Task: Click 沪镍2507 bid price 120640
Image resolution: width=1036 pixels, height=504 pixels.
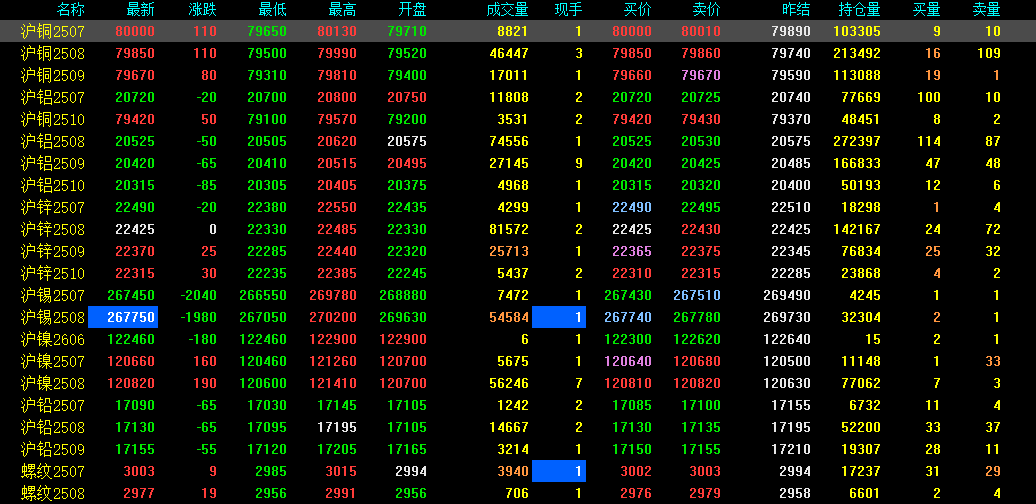Action: pyautogui.click(x=628, y=361)
